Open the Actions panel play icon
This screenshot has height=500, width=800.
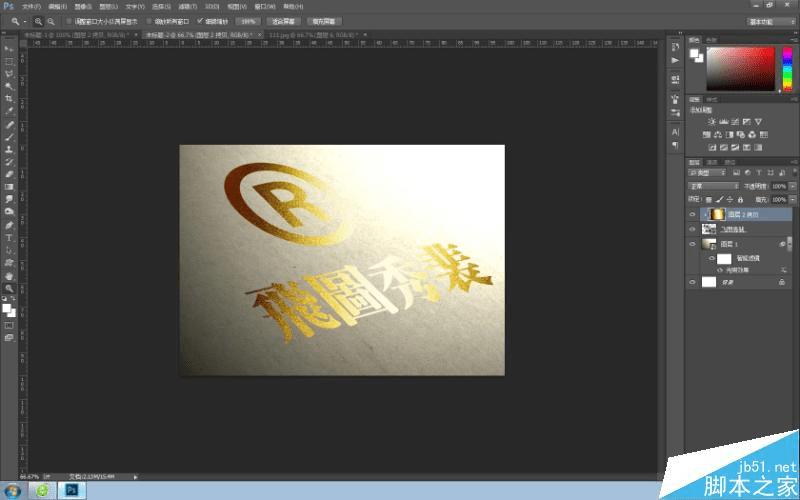(x=676, y=60)
